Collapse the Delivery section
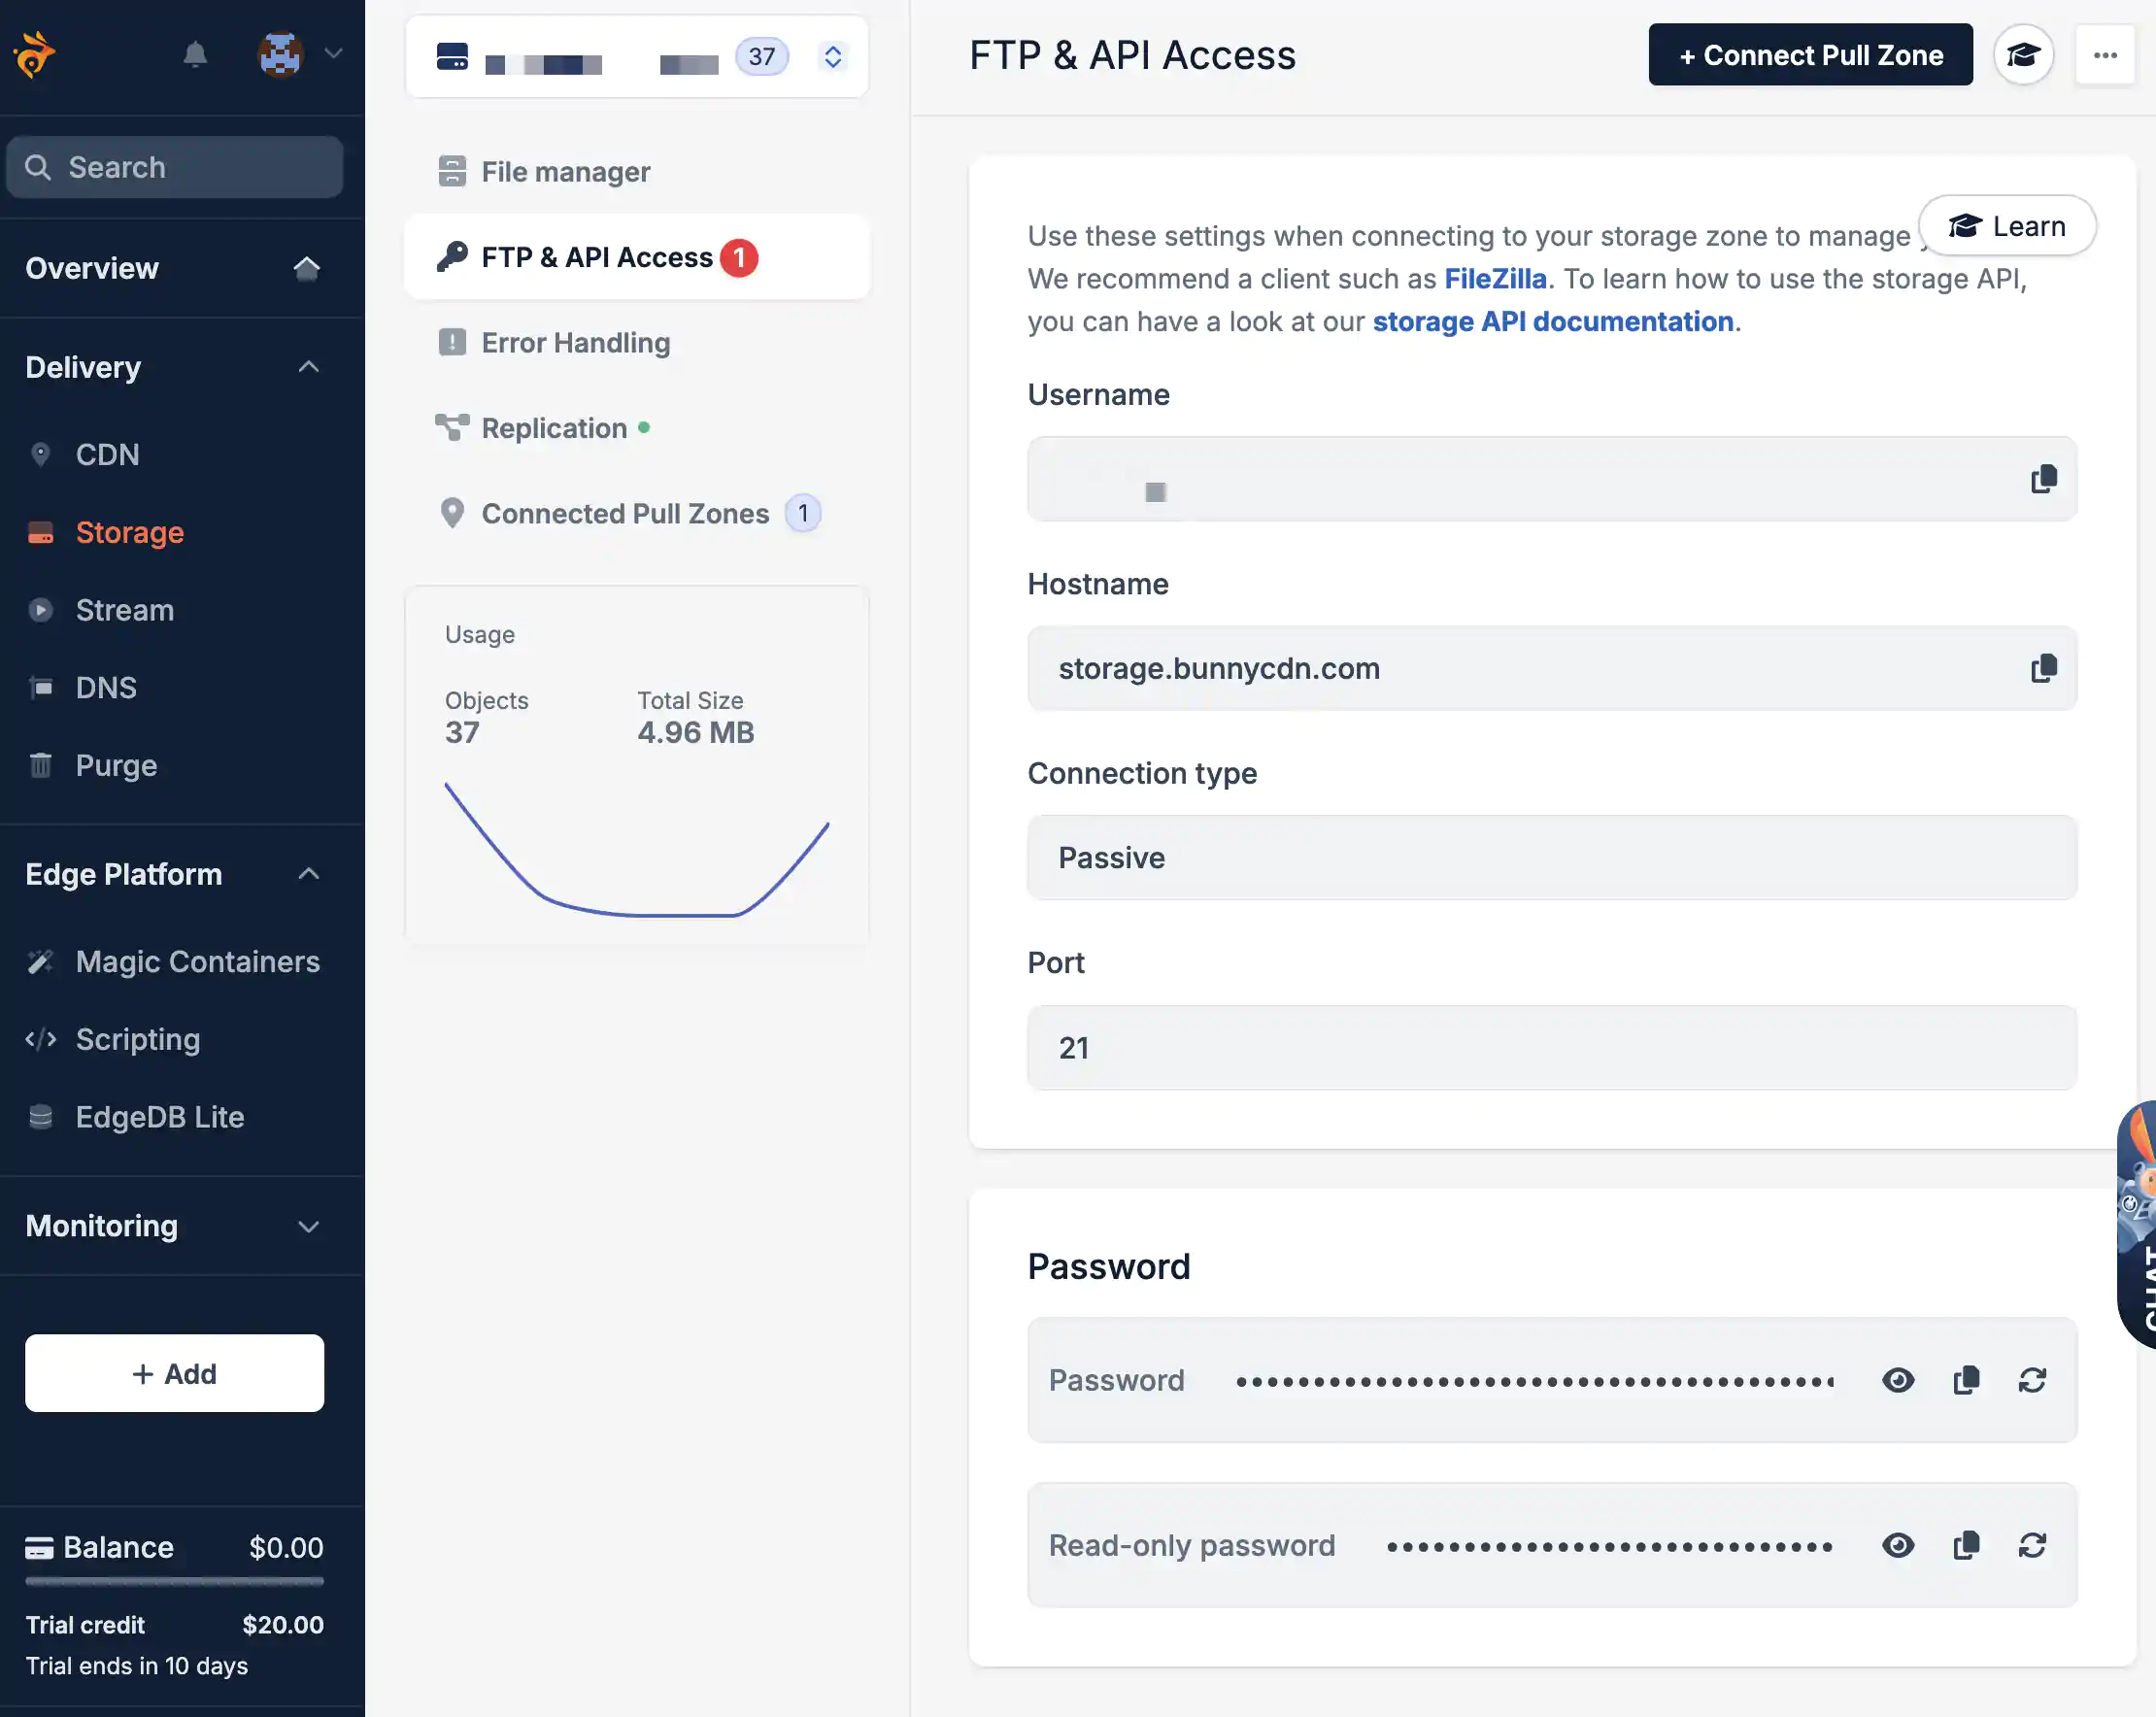 [308, 367]
